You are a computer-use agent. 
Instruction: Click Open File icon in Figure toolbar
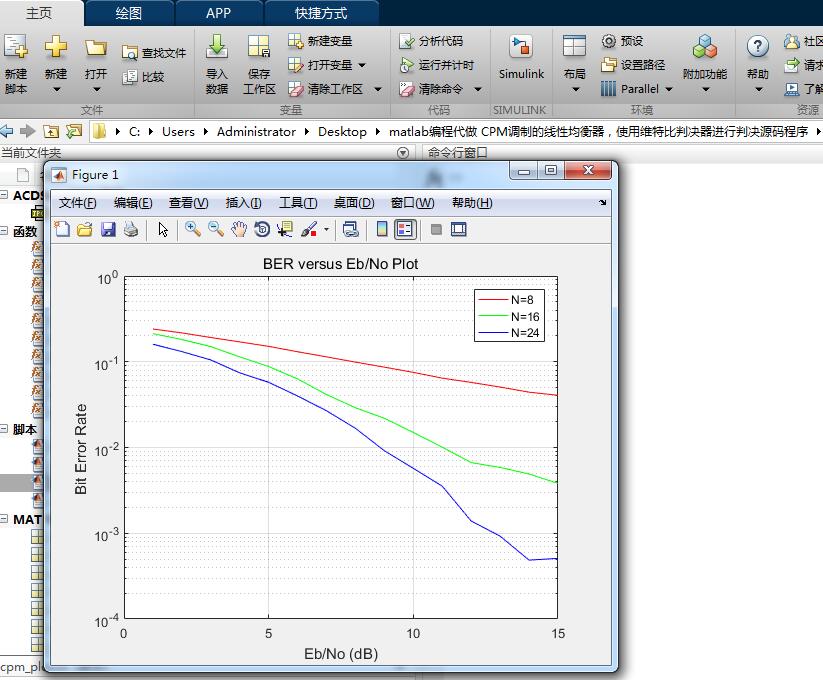[85, 229]
